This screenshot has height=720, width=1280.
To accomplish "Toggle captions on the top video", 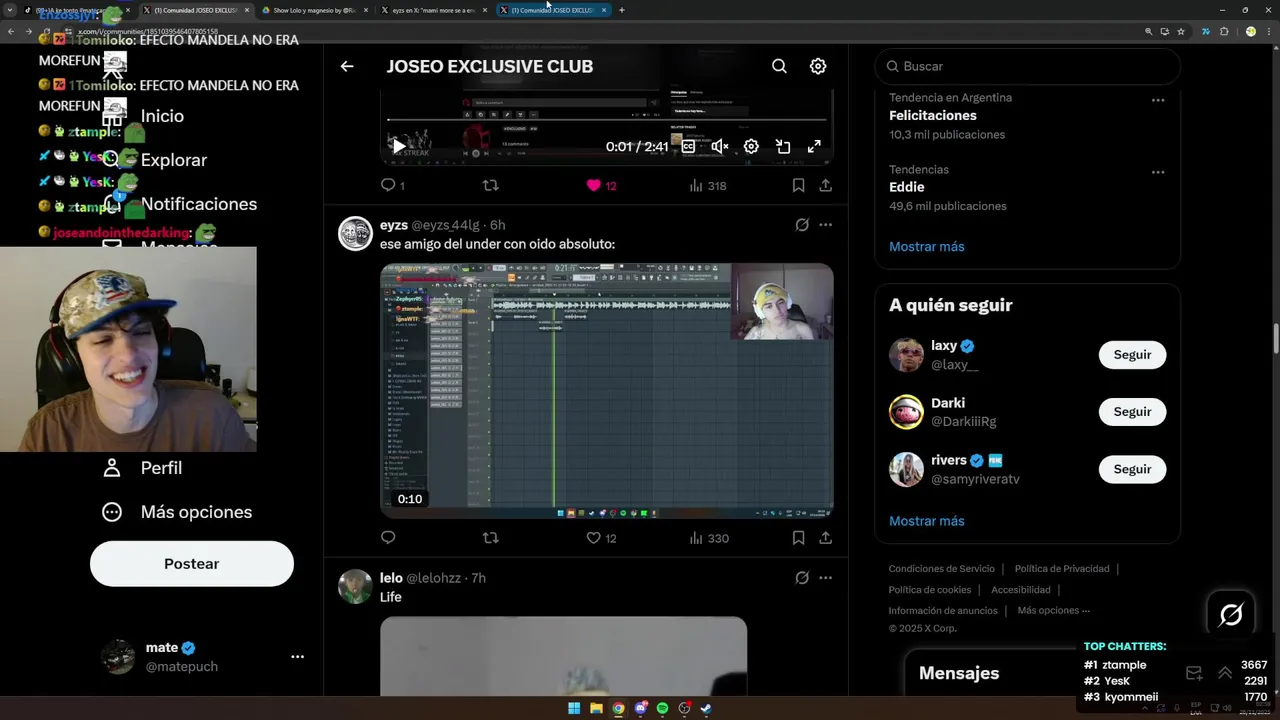I will click(x=688, y=146).
